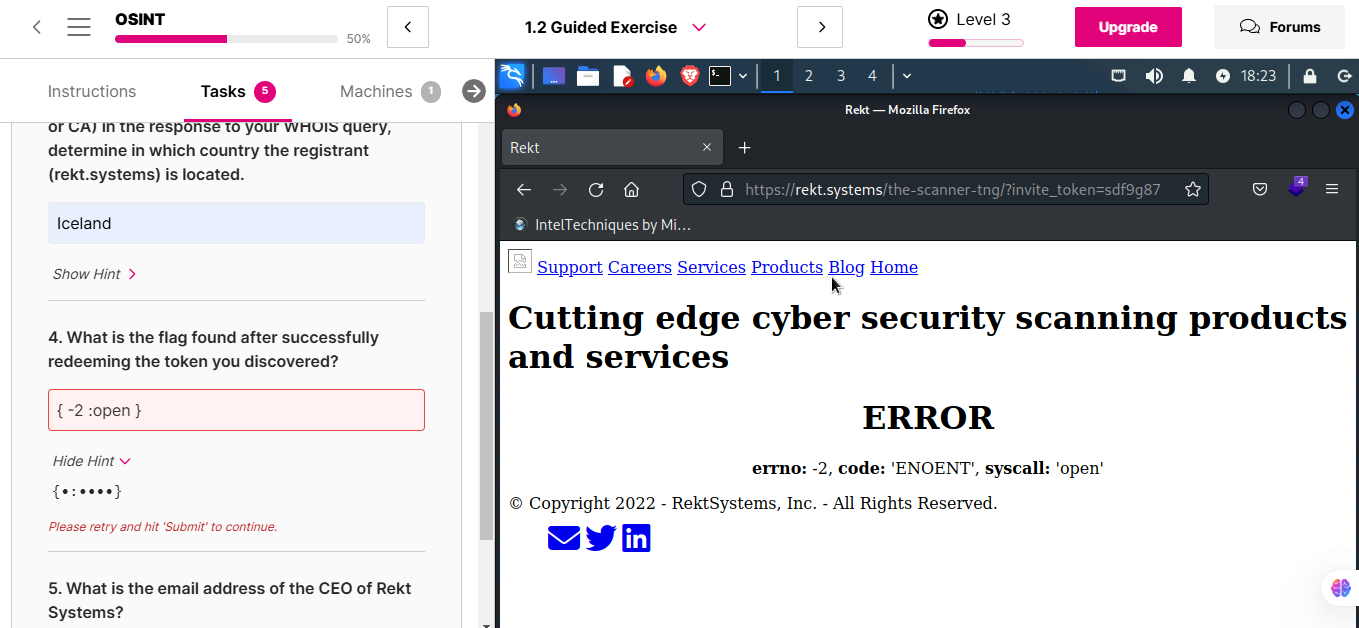Click the tracking protection shield icon
Viewport: 1359px width, 628px height.
(x=700, y=189)
